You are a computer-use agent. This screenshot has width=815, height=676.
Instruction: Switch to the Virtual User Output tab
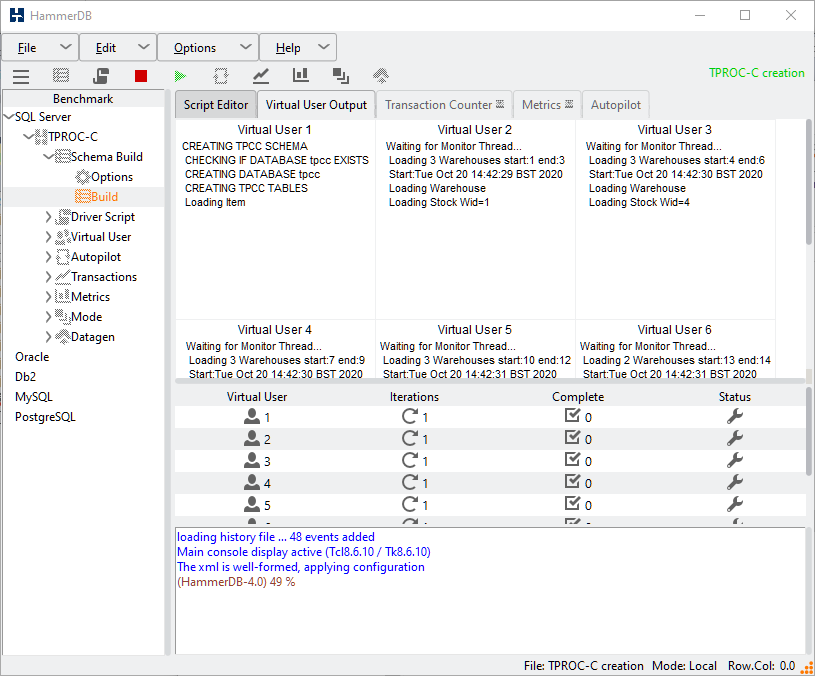click(x=316, y=104)
